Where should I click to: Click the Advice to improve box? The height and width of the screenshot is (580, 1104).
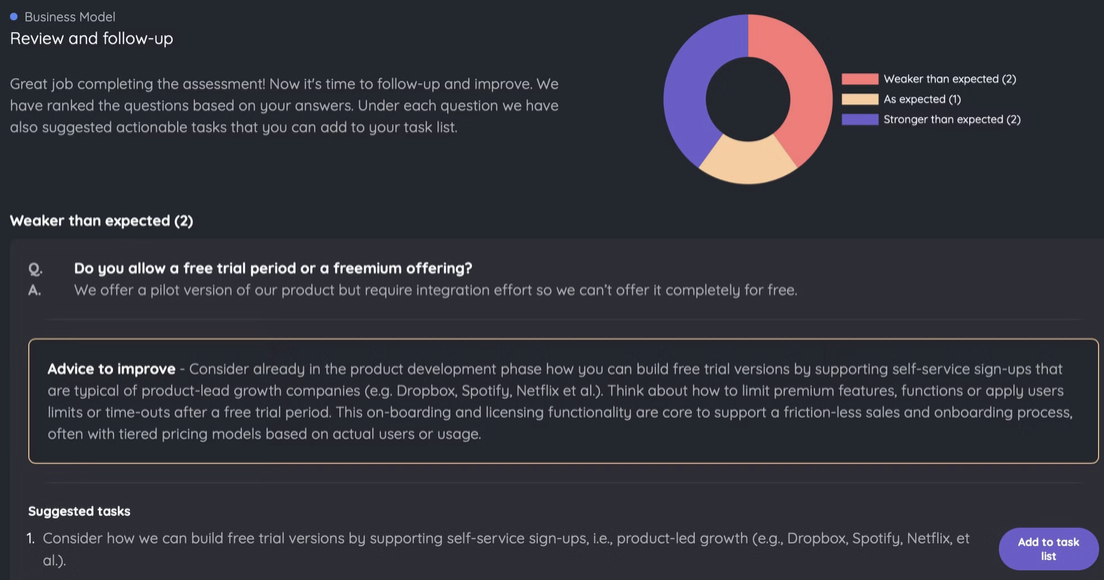pyautogui.click(x=563, y=401)
